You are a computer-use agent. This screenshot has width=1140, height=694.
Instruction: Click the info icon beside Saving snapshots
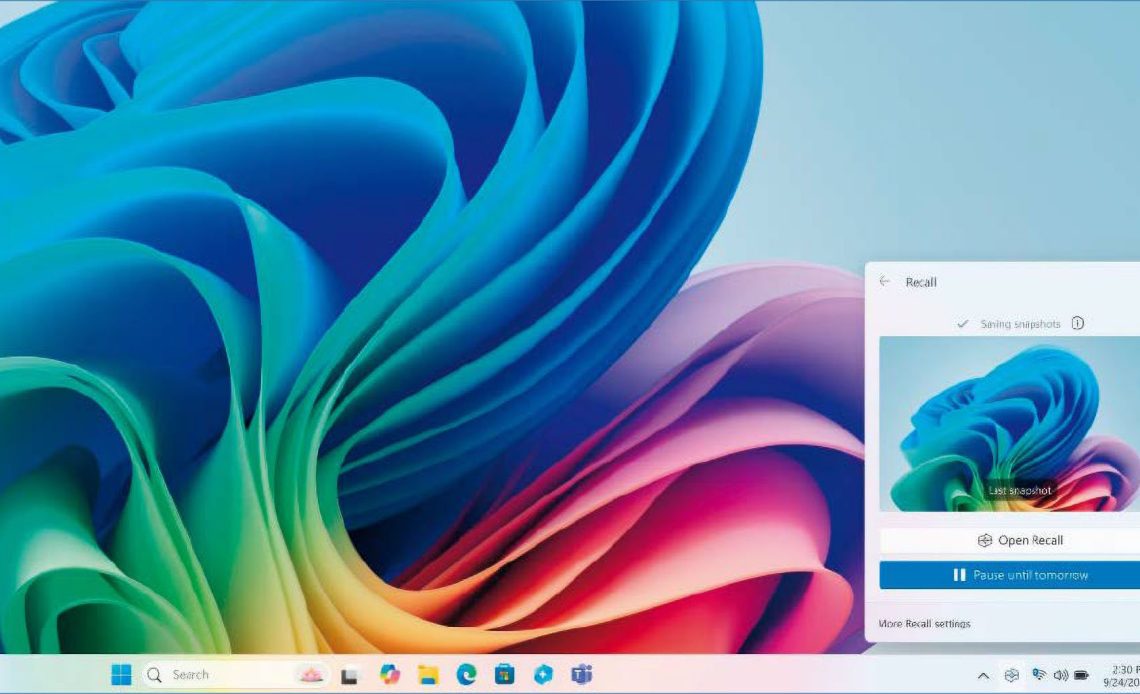1077,323
